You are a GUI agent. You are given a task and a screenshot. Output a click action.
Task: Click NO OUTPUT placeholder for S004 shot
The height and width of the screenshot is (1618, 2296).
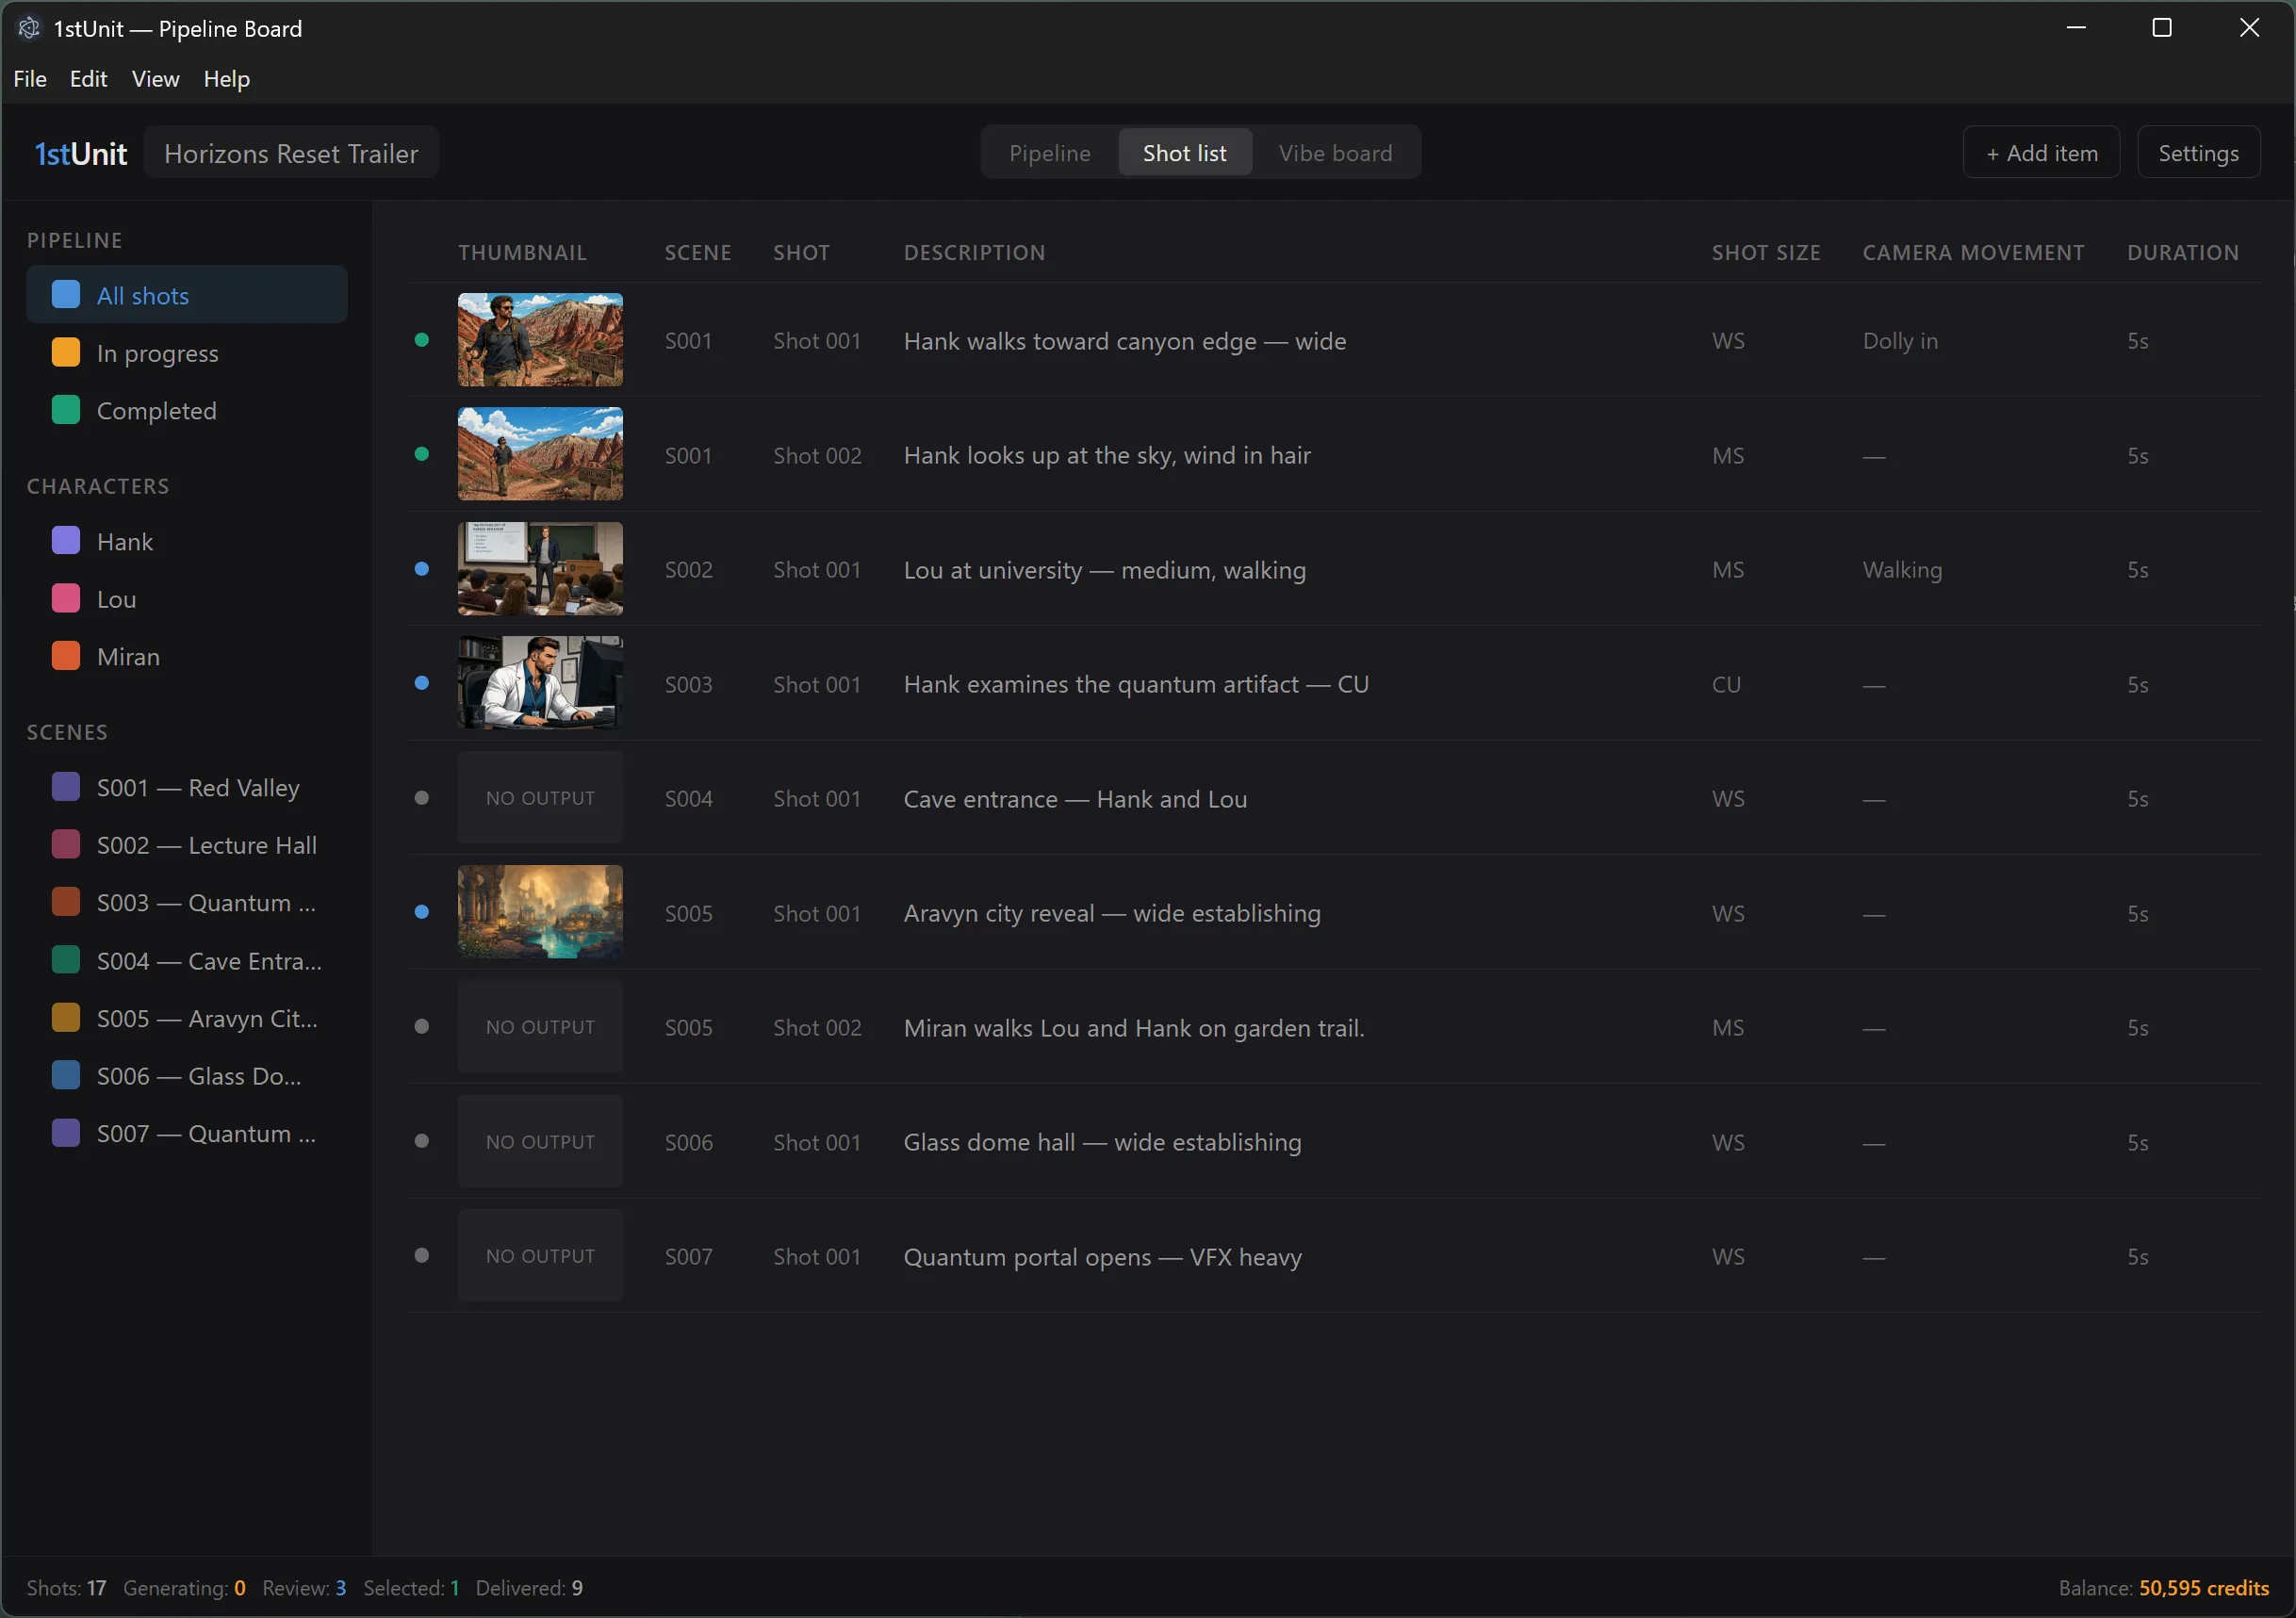[540, 798]
